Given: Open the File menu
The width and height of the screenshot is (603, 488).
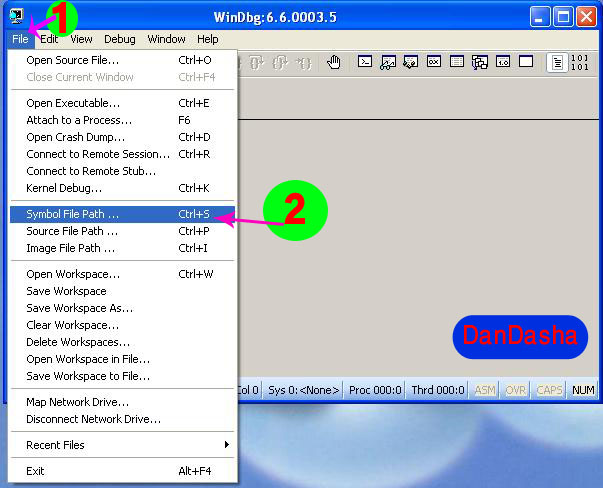Looking at the screenshot, I should [20, 39].
